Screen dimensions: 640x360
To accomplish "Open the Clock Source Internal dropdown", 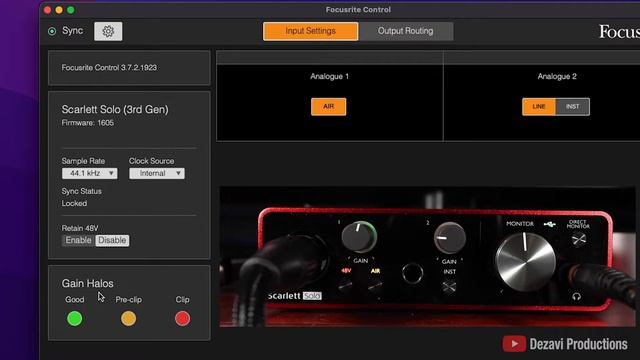I will tap(157, 173).
